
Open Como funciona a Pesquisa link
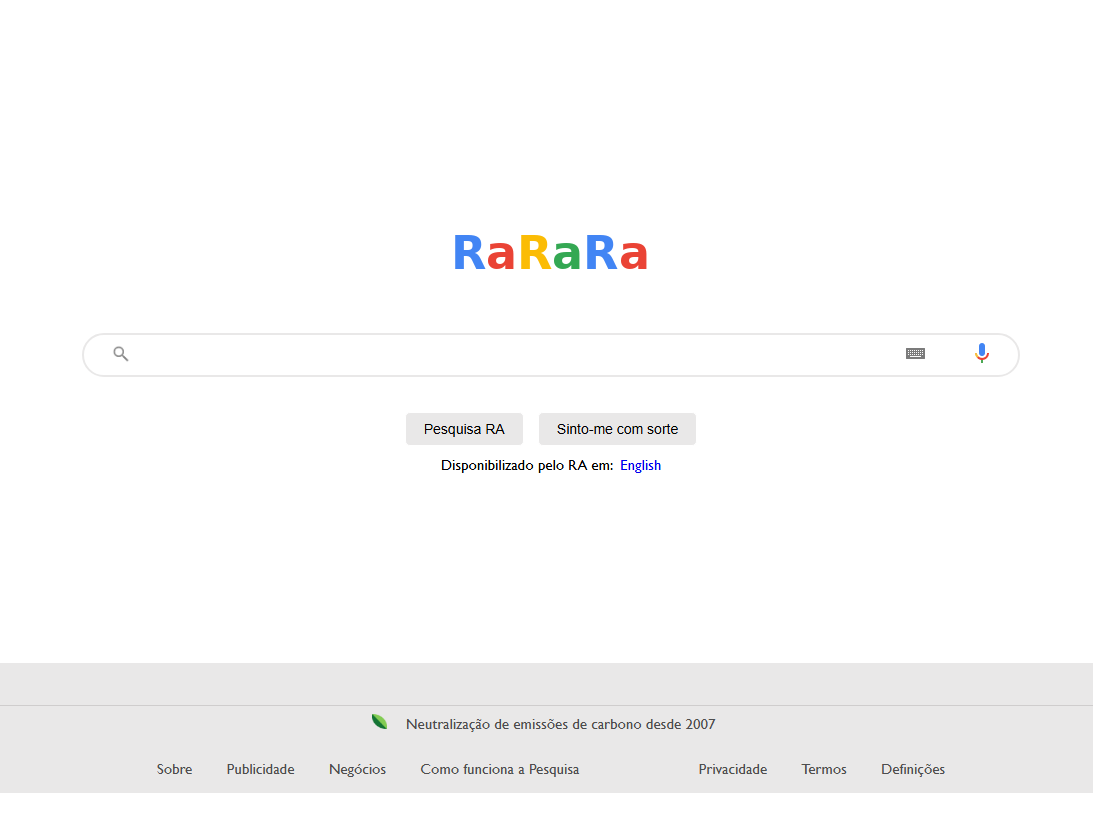(x=499, y=769)
